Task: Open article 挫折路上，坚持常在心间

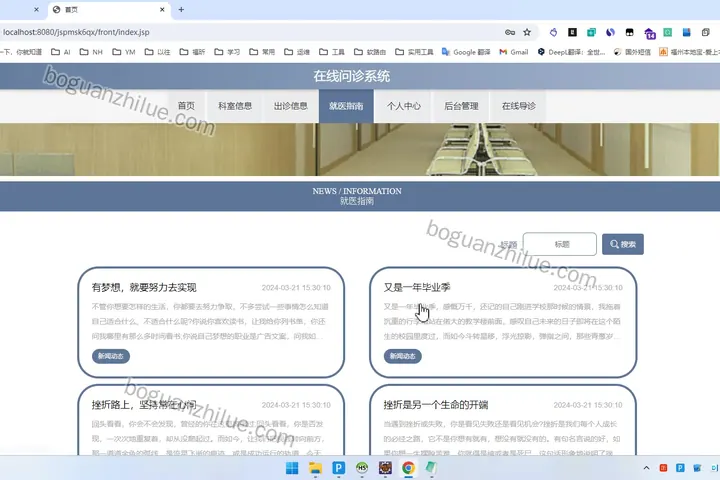Action: (x=144, y=405)
